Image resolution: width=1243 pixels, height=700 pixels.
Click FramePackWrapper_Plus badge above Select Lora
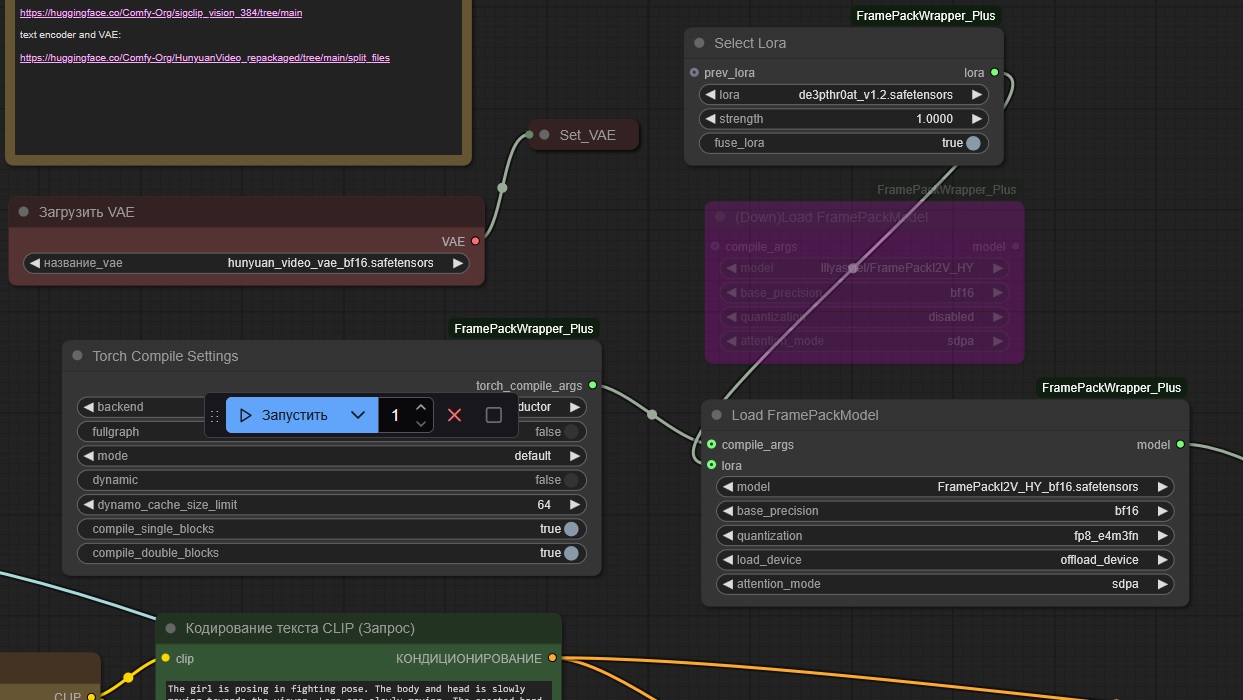coord(925,16)
